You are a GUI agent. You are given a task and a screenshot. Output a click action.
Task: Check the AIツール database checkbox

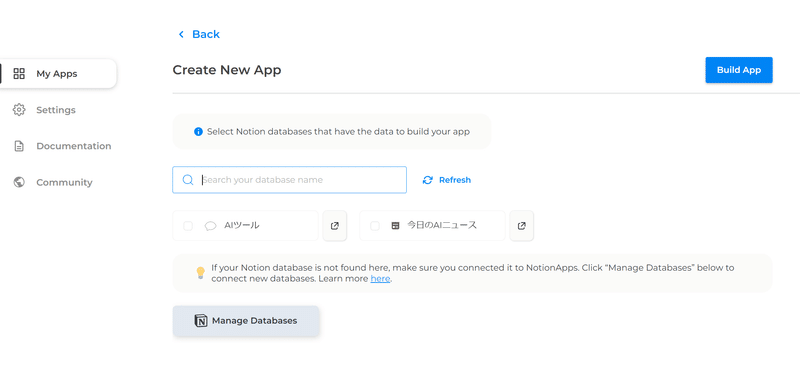(188, 226)
